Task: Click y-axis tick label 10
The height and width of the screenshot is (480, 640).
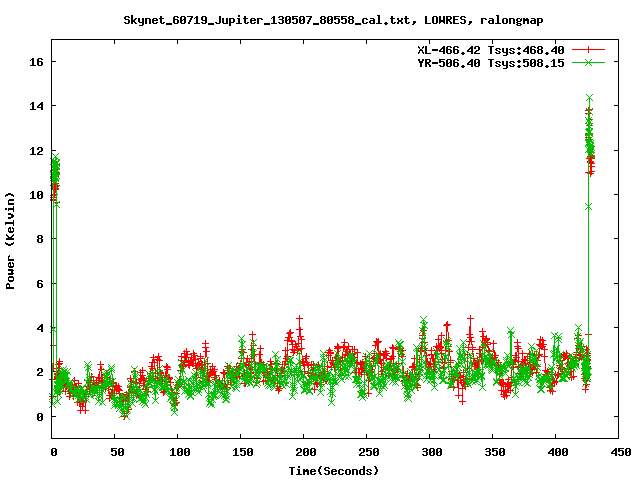Action: click(36, 195)
